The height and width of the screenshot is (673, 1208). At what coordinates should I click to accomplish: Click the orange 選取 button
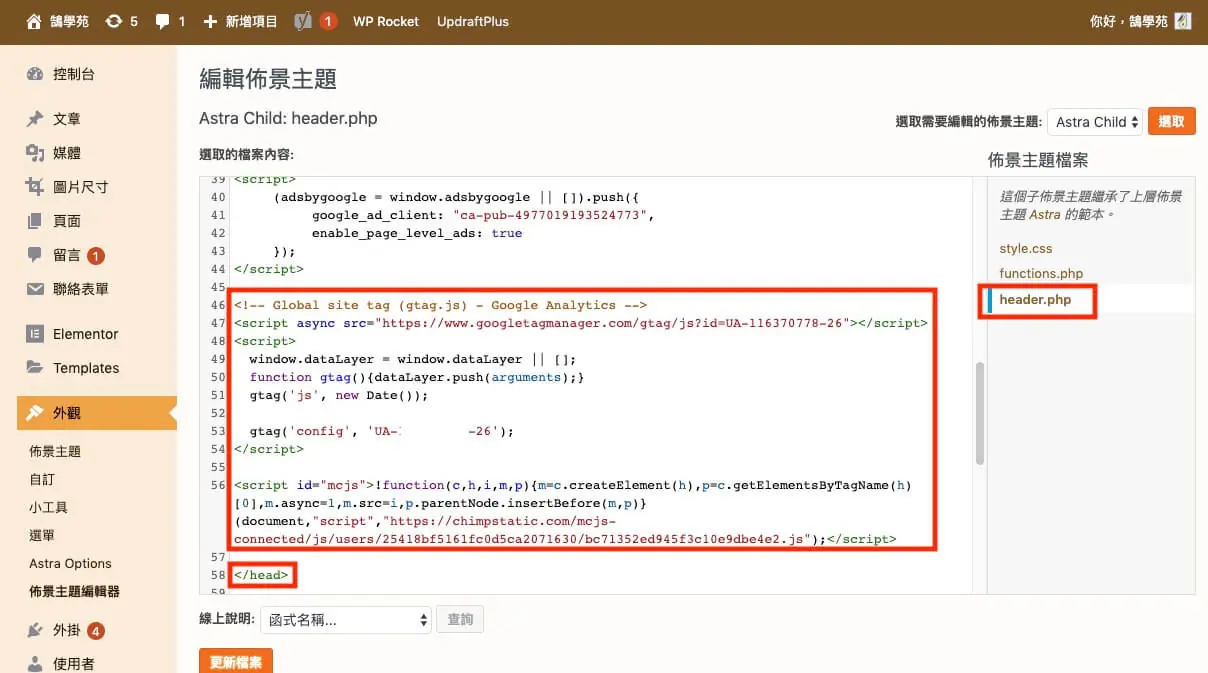pyautogui.click(x=1172, y=121)
